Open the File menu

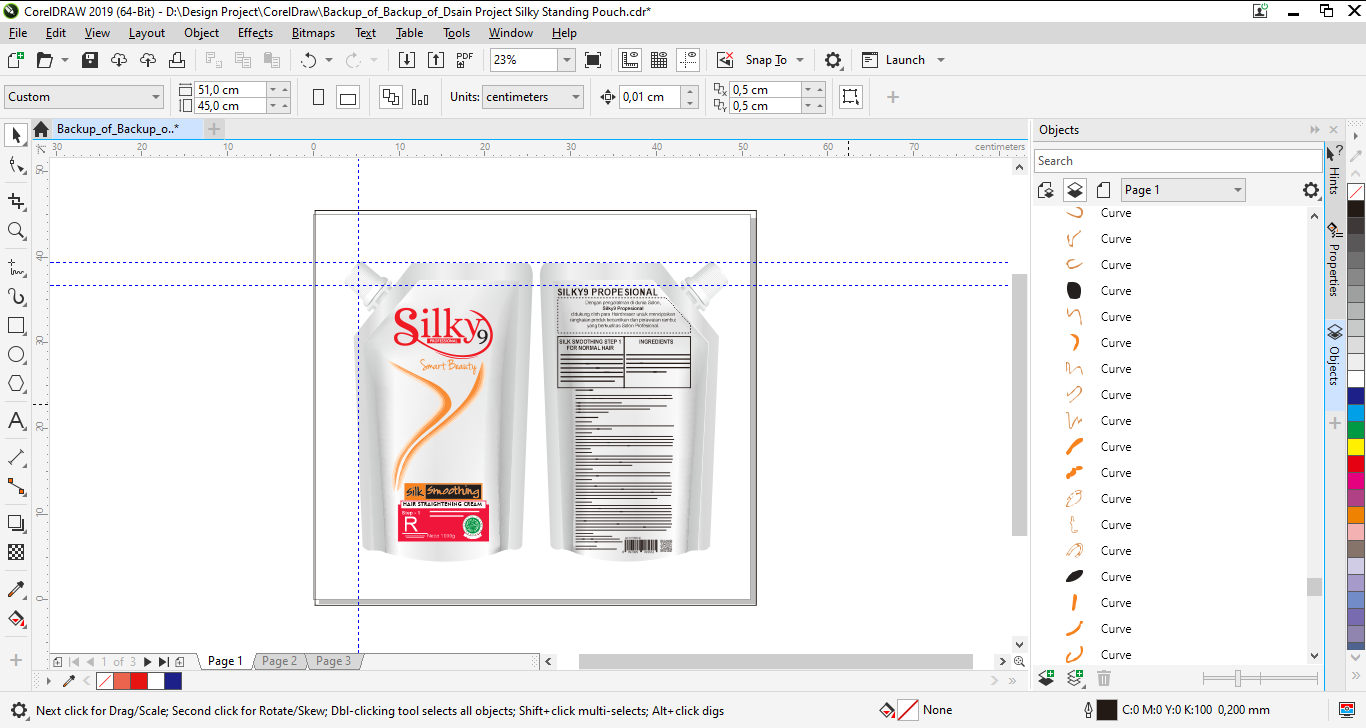18,33
